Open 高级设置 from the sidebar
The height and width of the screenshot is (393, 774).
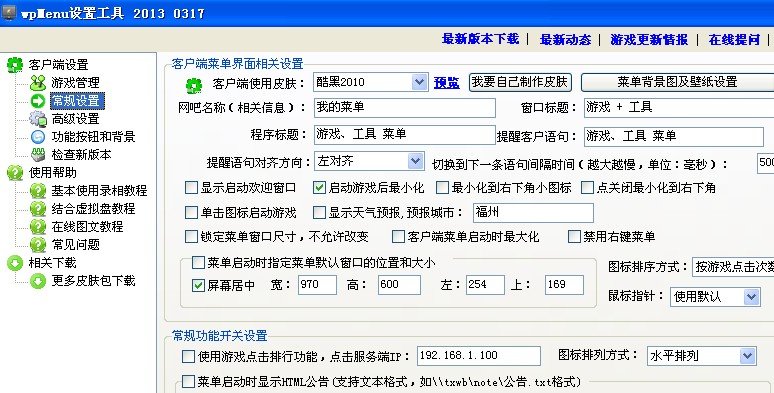coord(76,118)
